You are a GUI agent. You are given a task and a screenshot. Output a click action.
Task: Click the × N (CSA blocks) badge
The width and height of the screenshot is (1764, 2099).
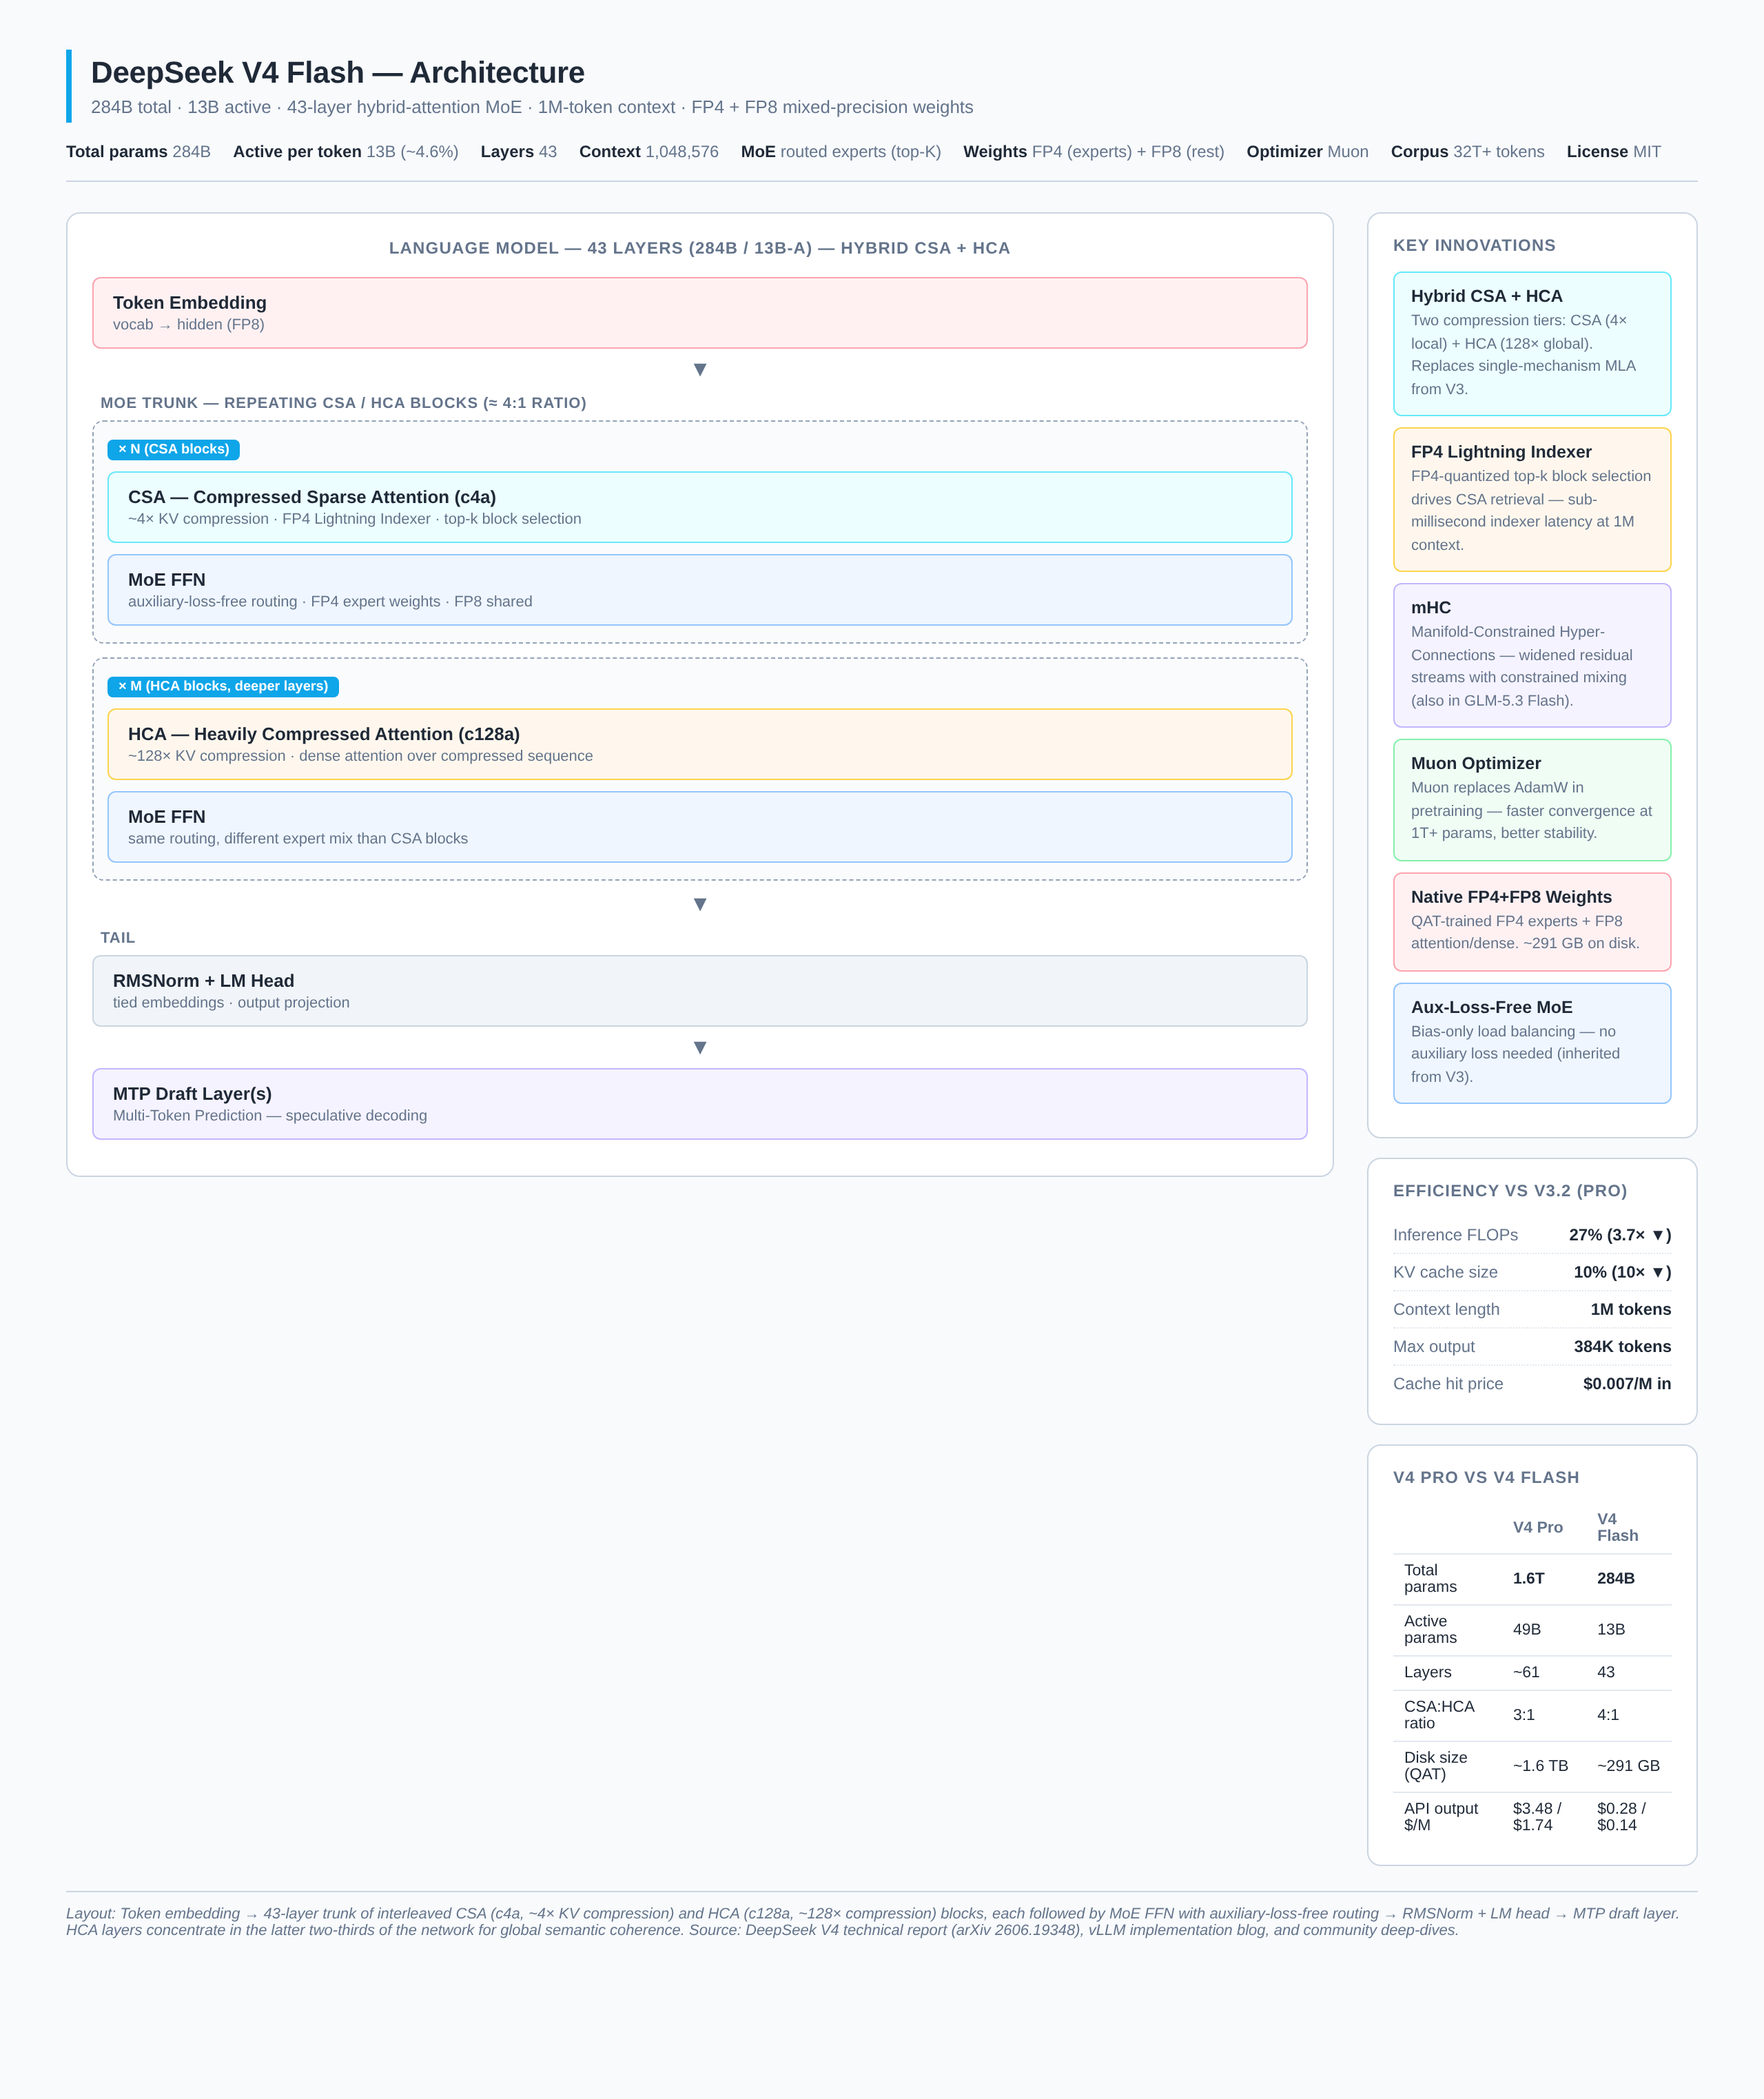point(174,449)
